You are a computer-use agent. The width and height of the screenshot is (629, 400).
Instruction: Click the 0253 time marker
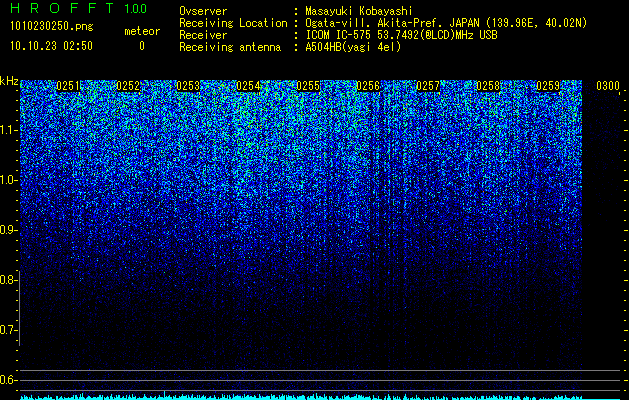[x=188, y=86]
